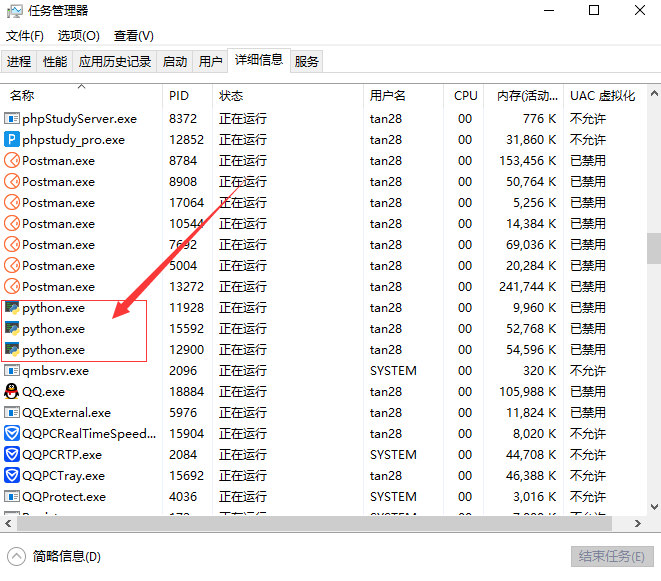Click Postman icon for PID 10544
The image size is (661, 581).
pos(12,223)
